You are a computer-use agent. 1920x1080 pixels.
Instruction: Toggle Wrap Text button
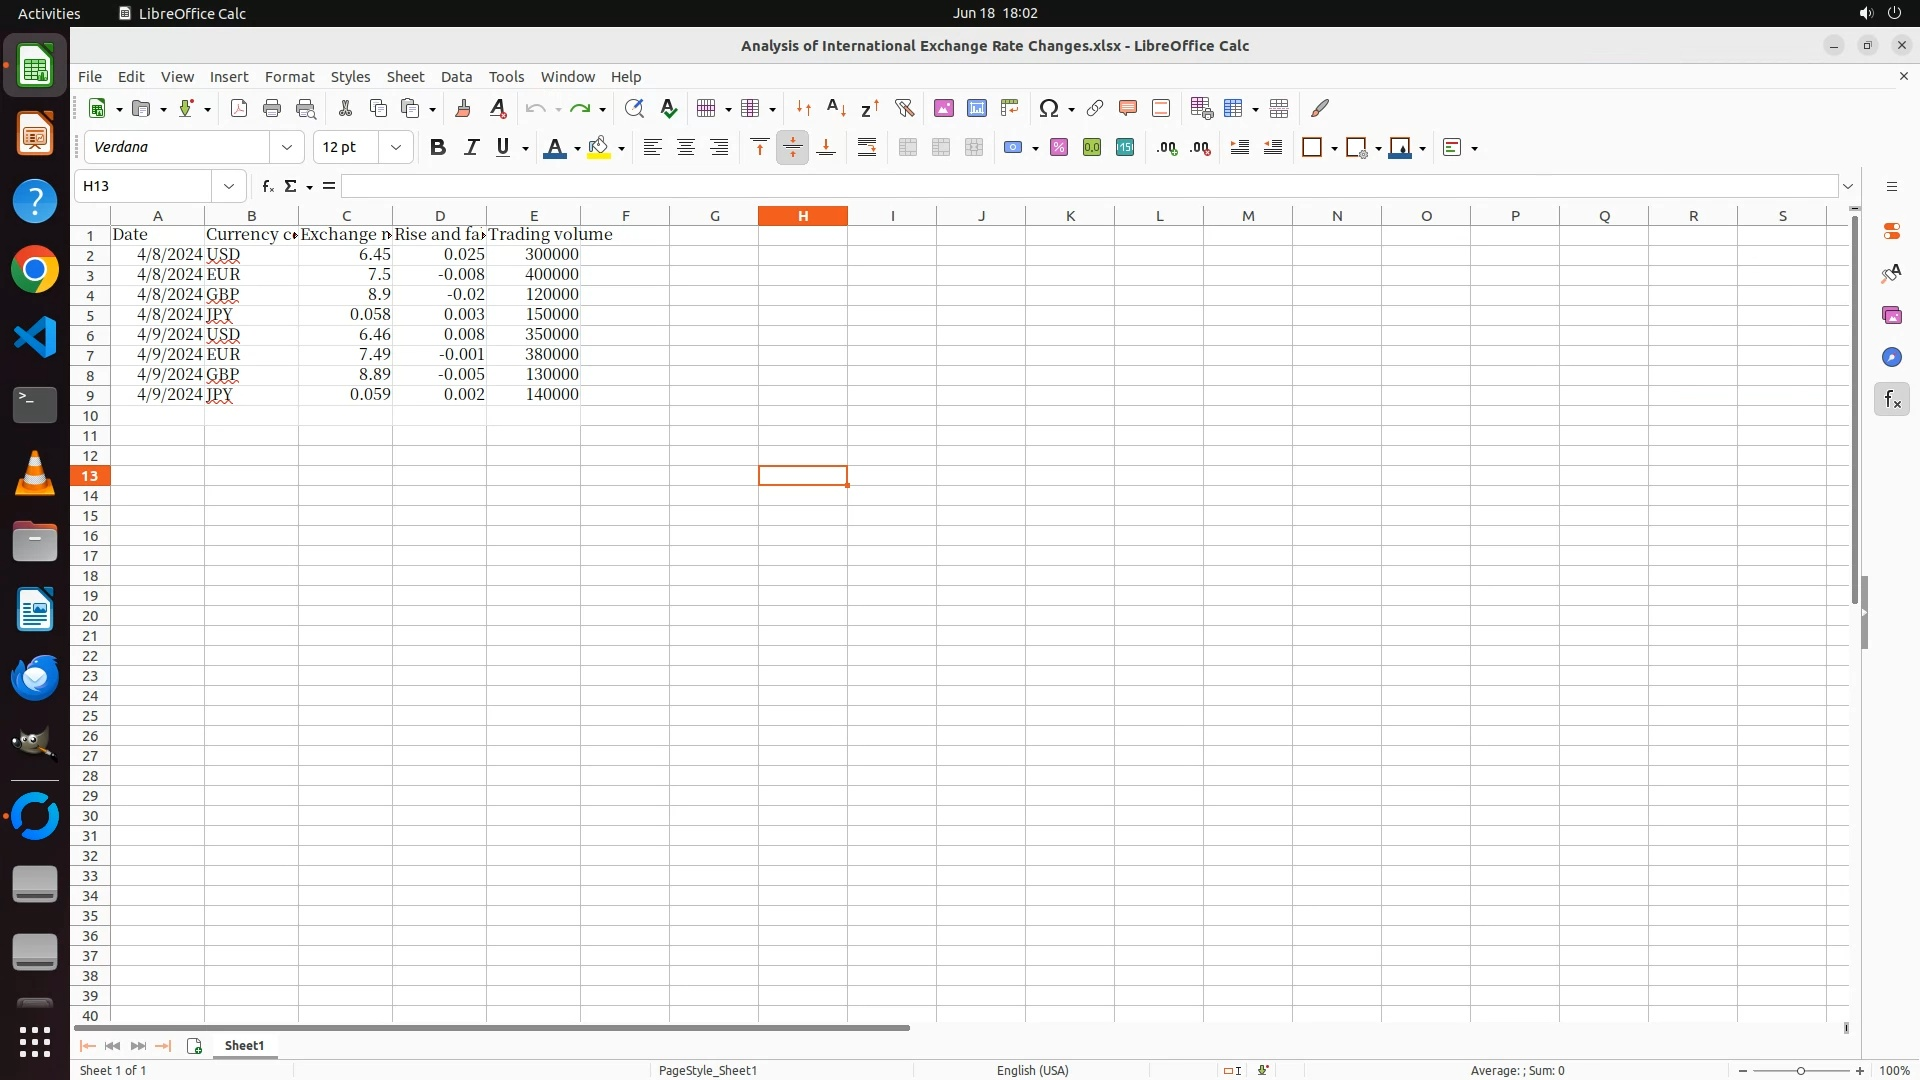coord(867,147)
